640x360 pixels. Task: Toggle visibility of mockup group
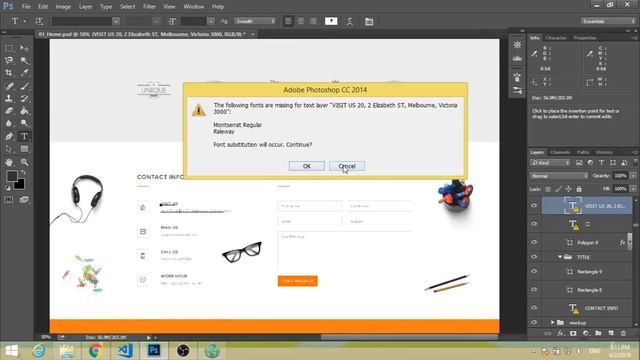click(534, 322)
